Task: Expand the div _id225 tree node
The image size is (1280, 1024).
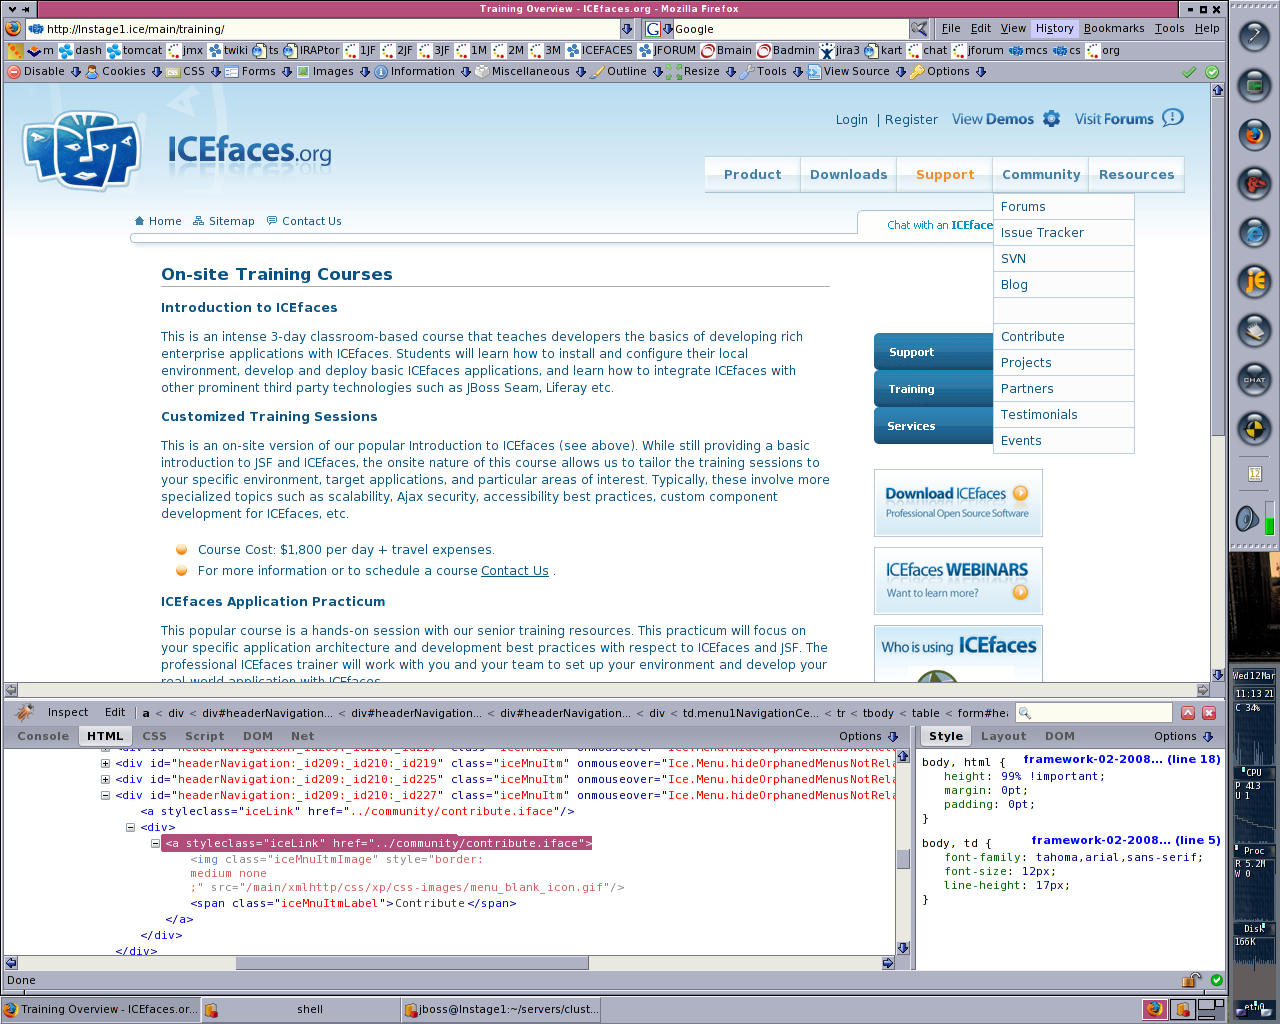Action: pyautogui.click(x=105, y=779)
